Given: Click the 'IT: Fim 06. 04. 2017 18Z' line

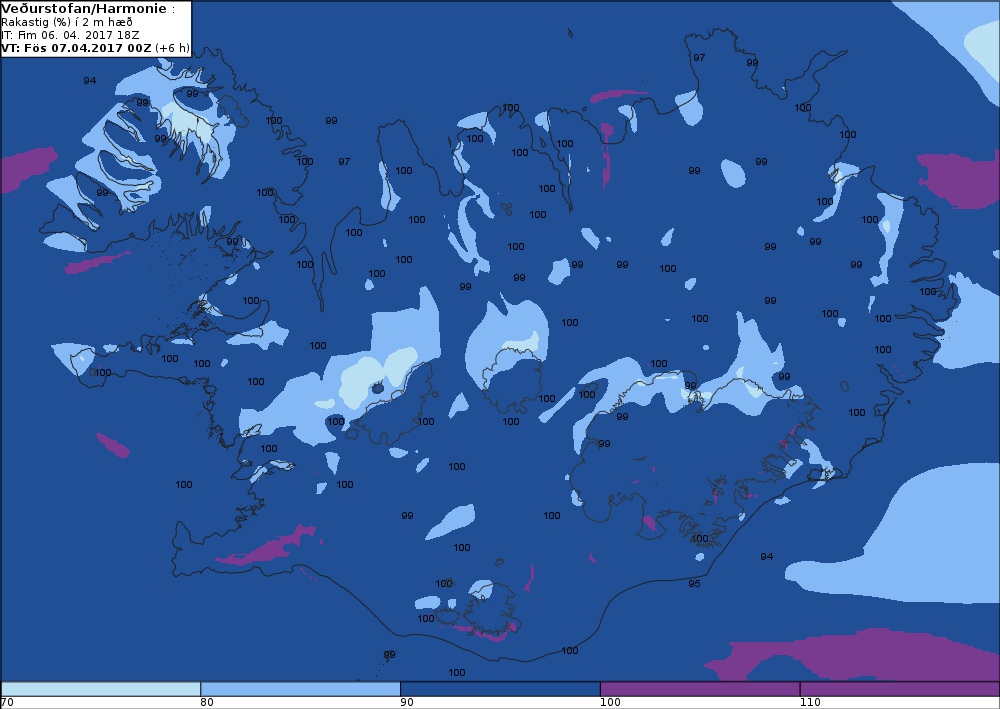Looking at the screenshot, I should [70, 35].
